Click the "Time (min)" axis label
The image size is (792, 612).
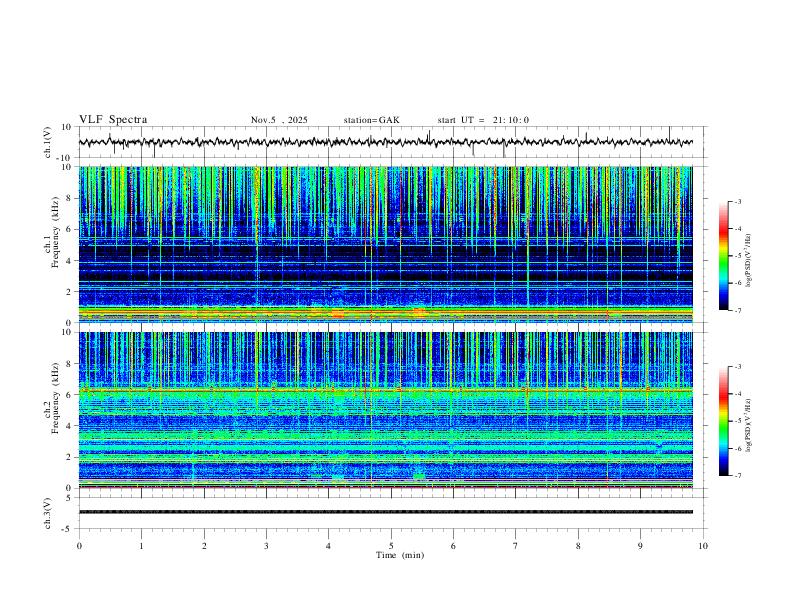[x=400, y=555]
